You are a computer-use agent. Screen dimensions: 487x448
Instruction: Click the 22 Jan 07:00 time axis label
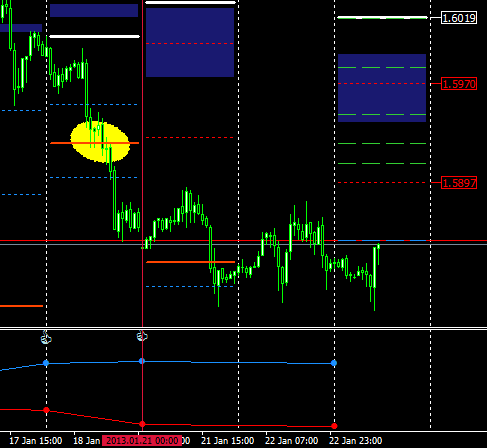292,441
